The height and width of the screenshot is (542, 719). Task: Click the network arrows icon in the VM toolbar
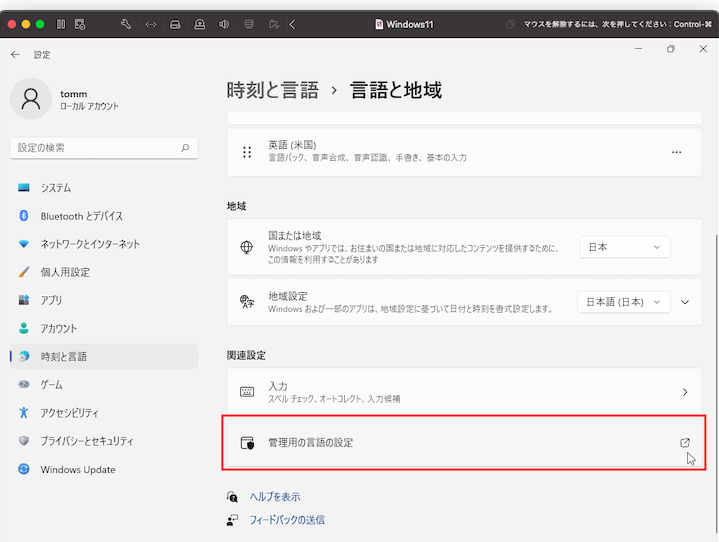pos(151,24)
